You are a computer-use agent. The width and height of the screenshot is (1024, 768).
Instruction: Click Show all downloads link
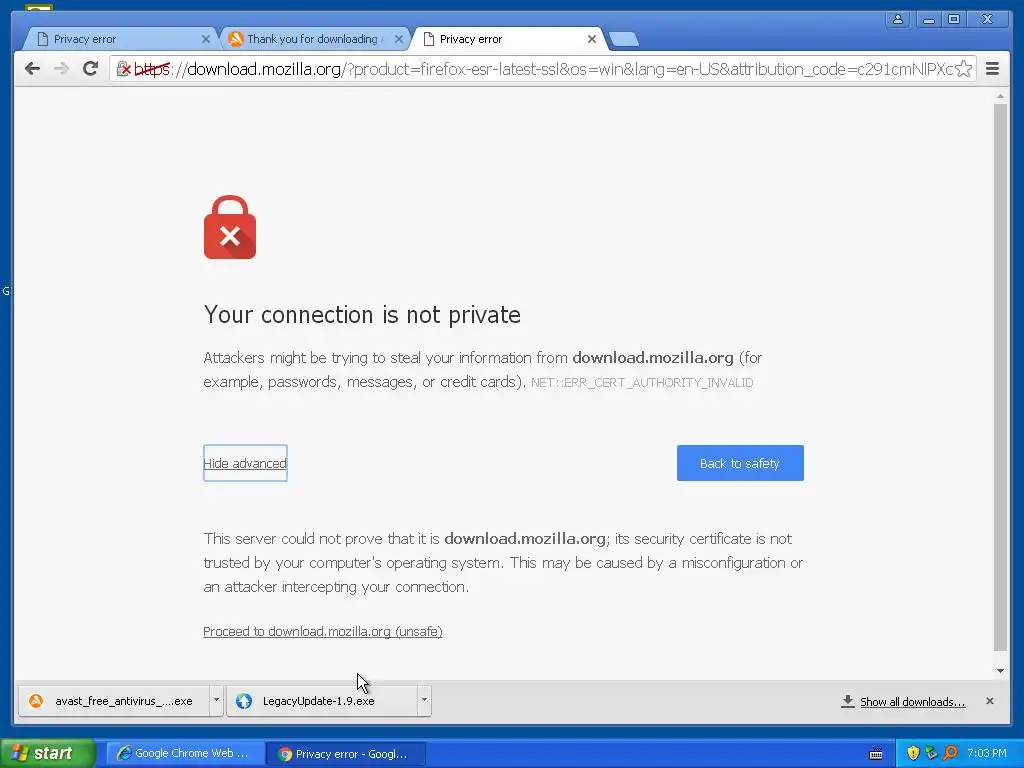pyautogui.click(x=912, y=701)
